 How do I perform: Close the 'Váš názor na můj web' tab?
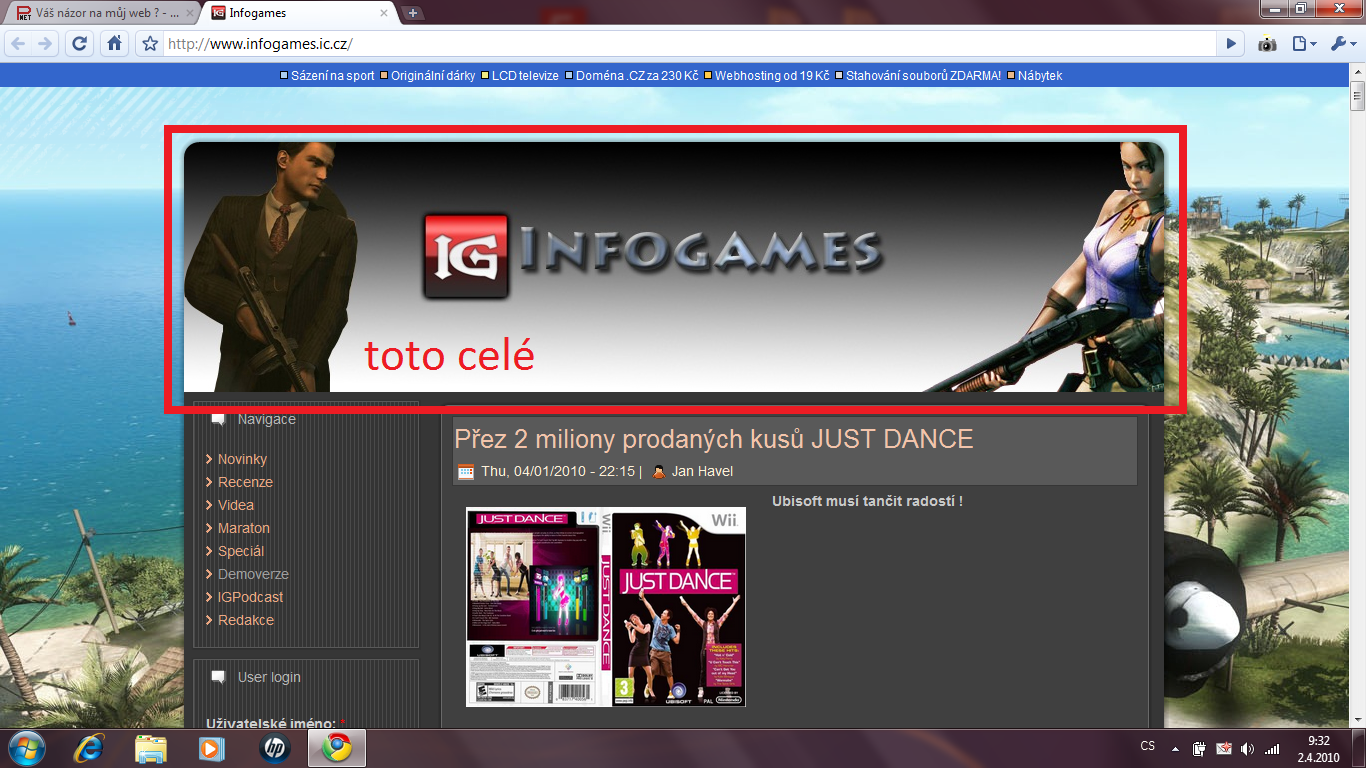(188, 13)
